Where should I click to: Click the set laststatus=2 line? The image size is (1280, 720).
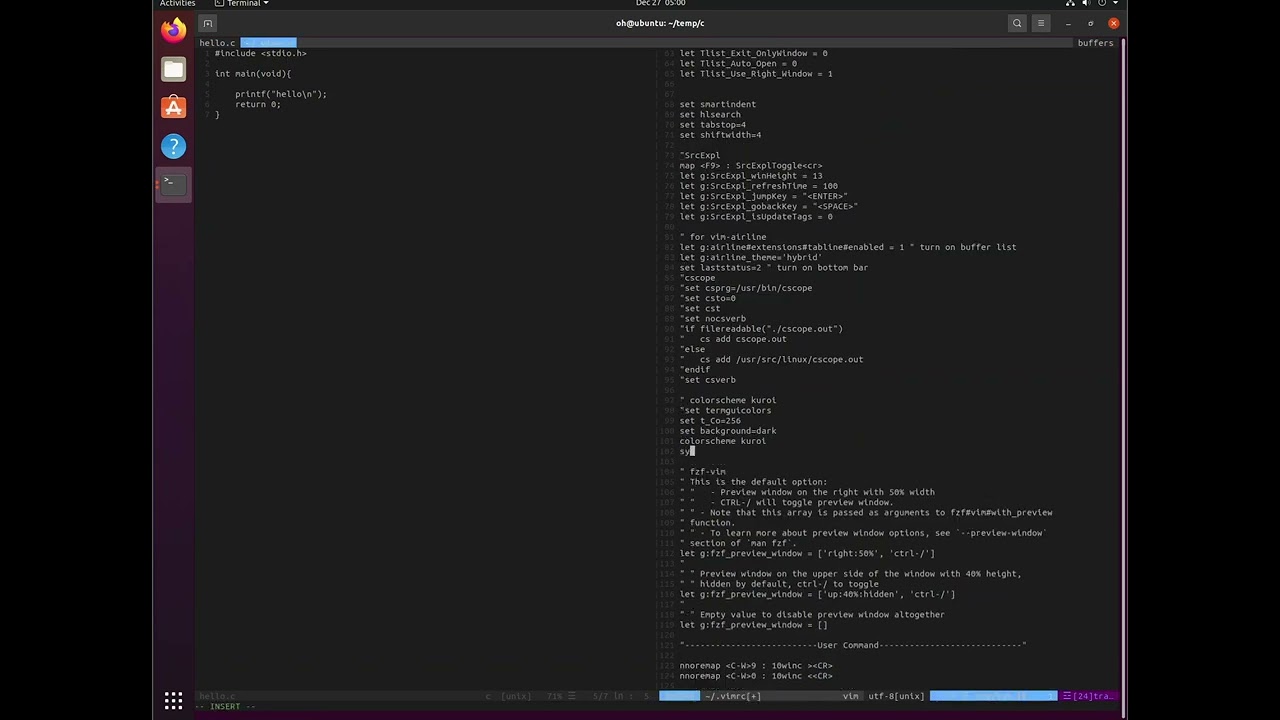tap(774, 268)
